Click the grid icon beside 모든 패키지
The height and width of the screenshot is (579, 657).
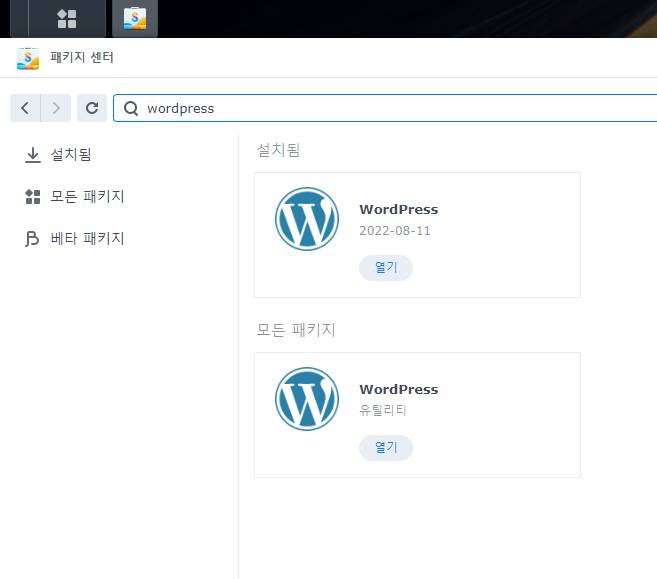[33, 196]
